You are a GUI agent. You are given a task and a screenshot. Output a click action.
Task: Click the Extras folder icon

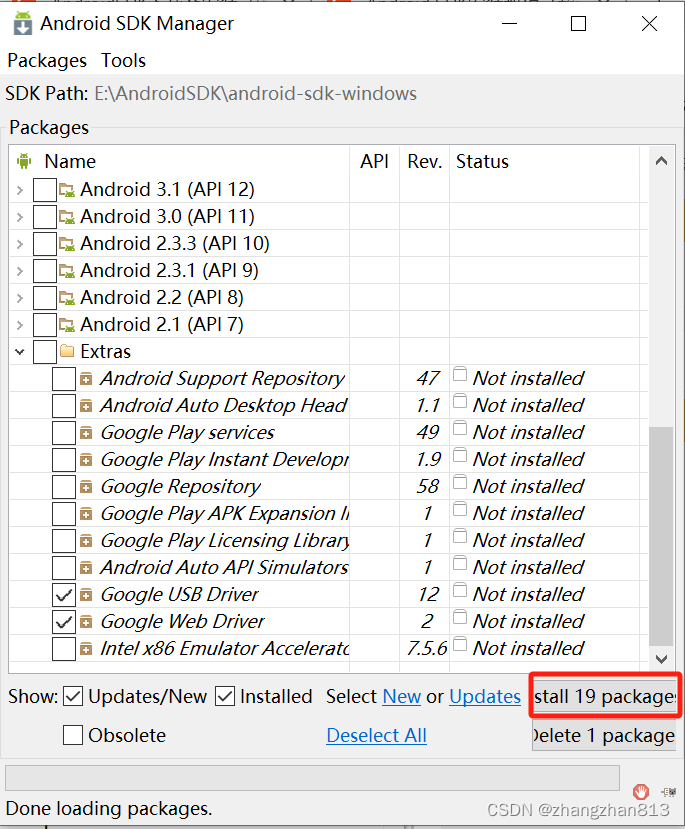[67, 351]
